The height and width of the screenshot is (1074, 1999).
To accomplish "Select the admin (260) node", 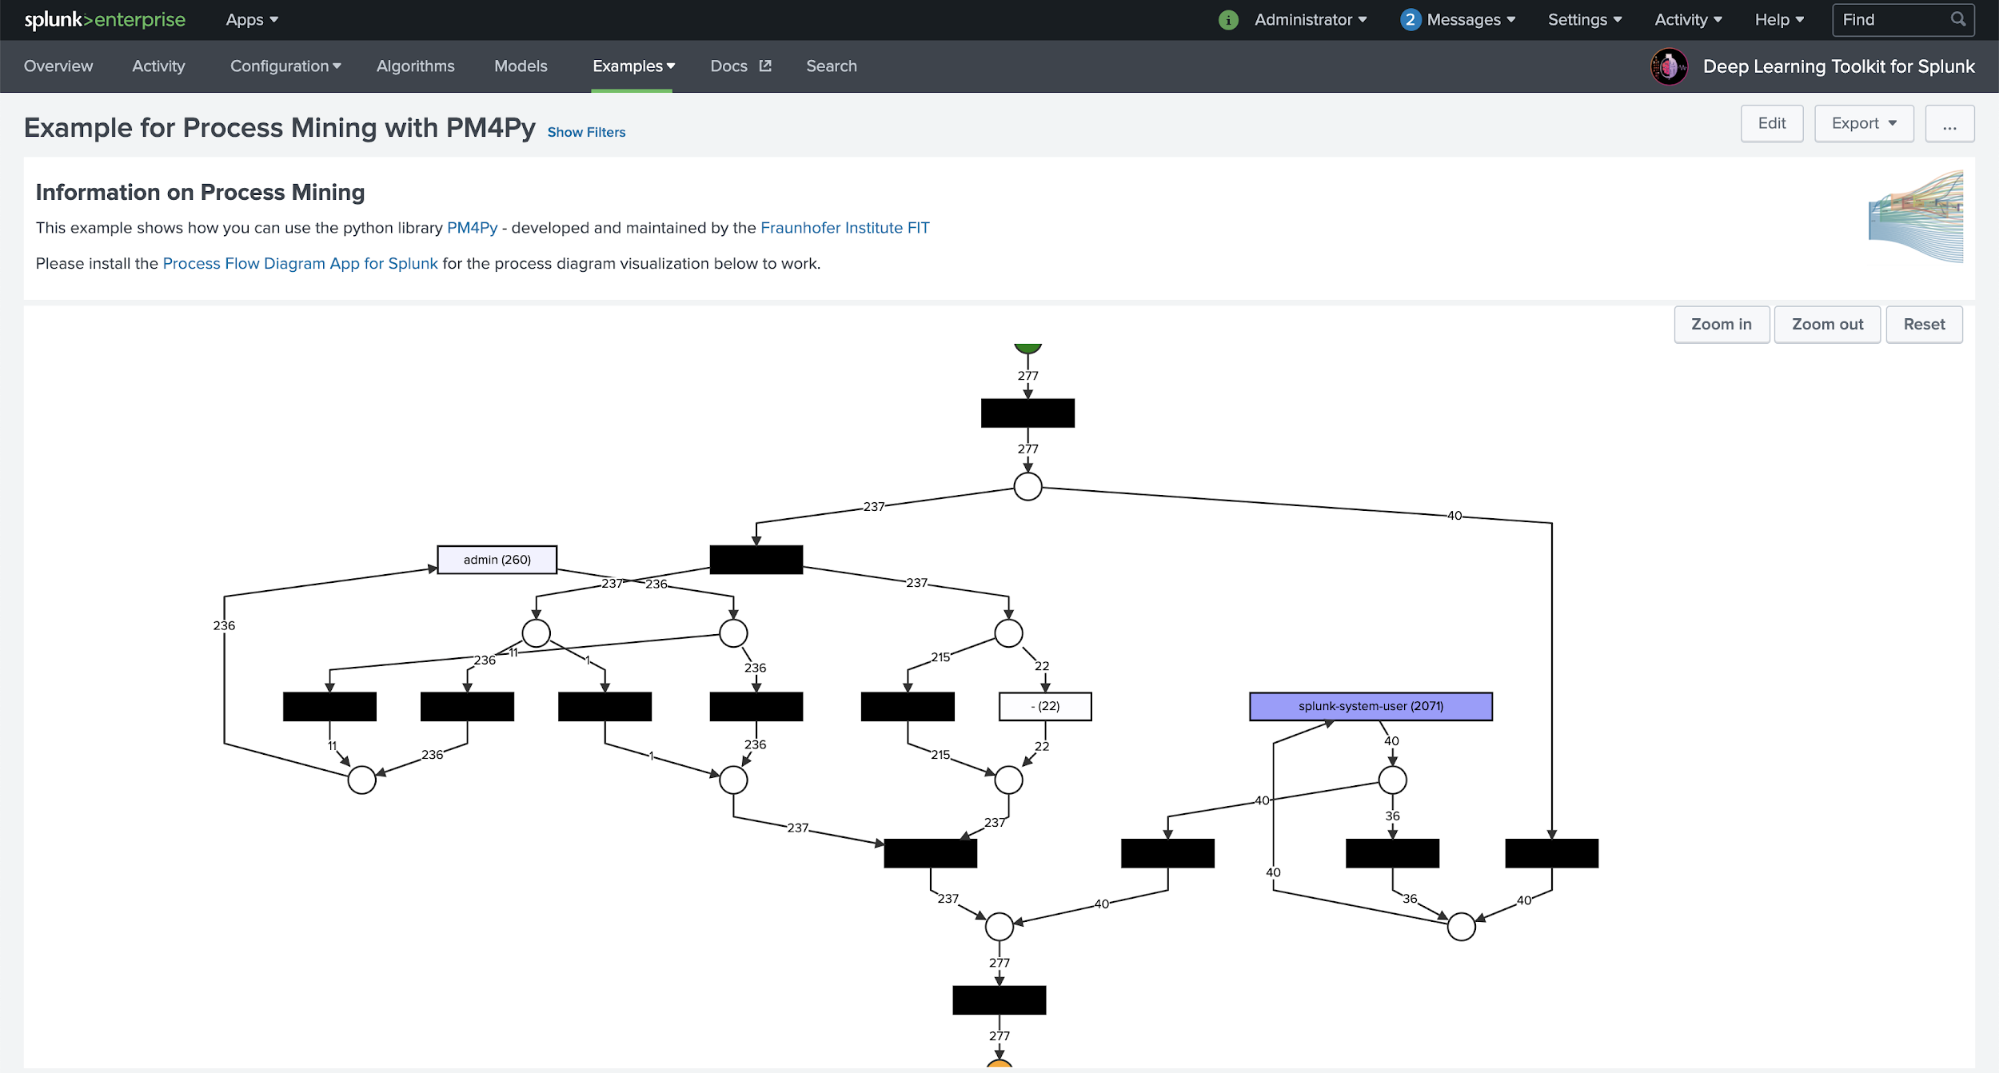I will (497, 559).
